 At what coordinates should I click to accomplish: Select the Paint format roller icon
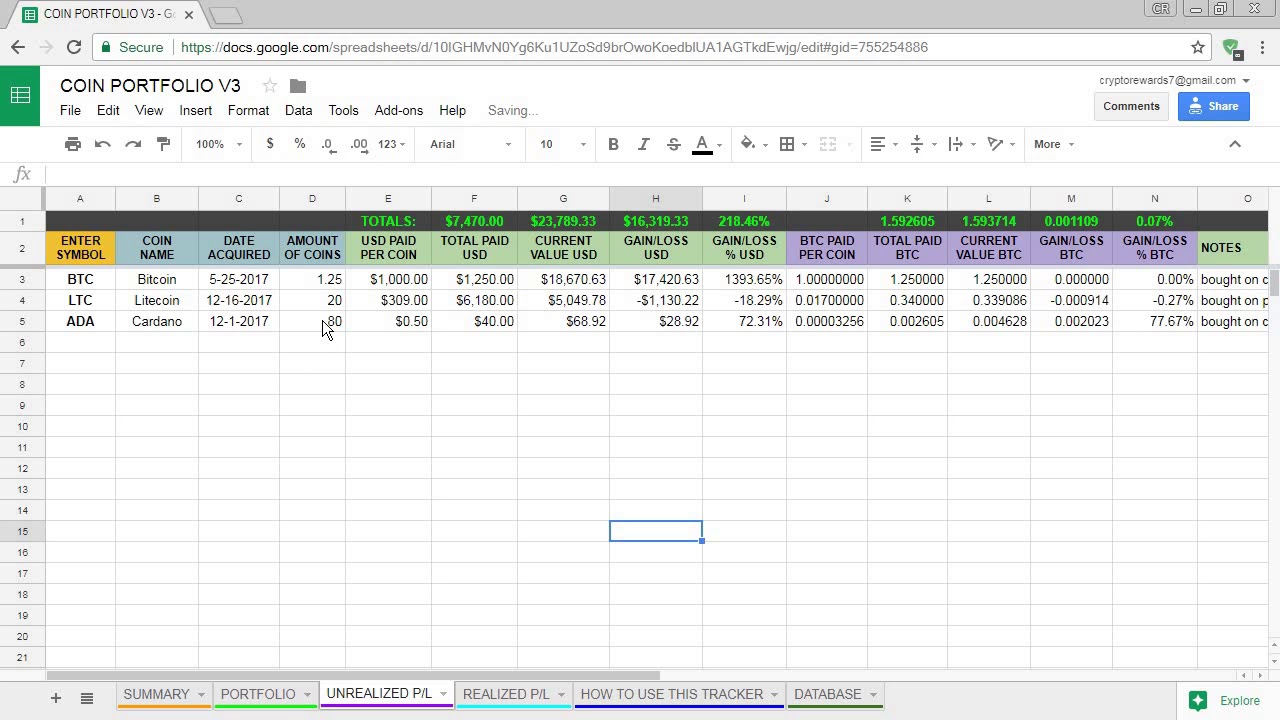(x=164, y=144)
